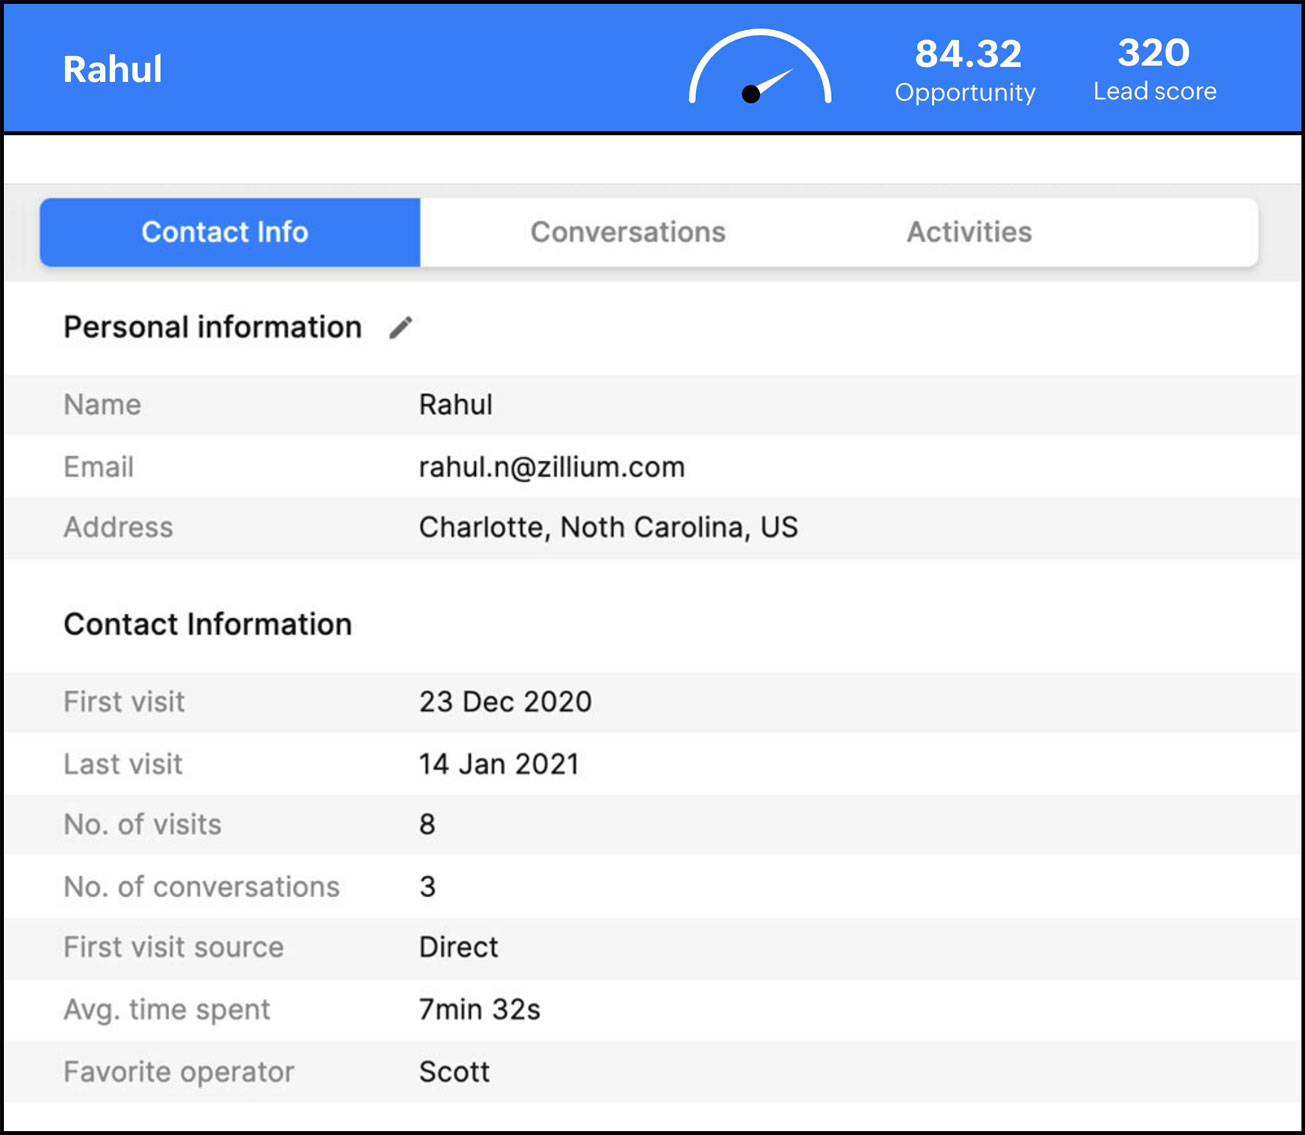Select the Name field value Rahul
The image size is (1305, 1135).
pos(456,405)
